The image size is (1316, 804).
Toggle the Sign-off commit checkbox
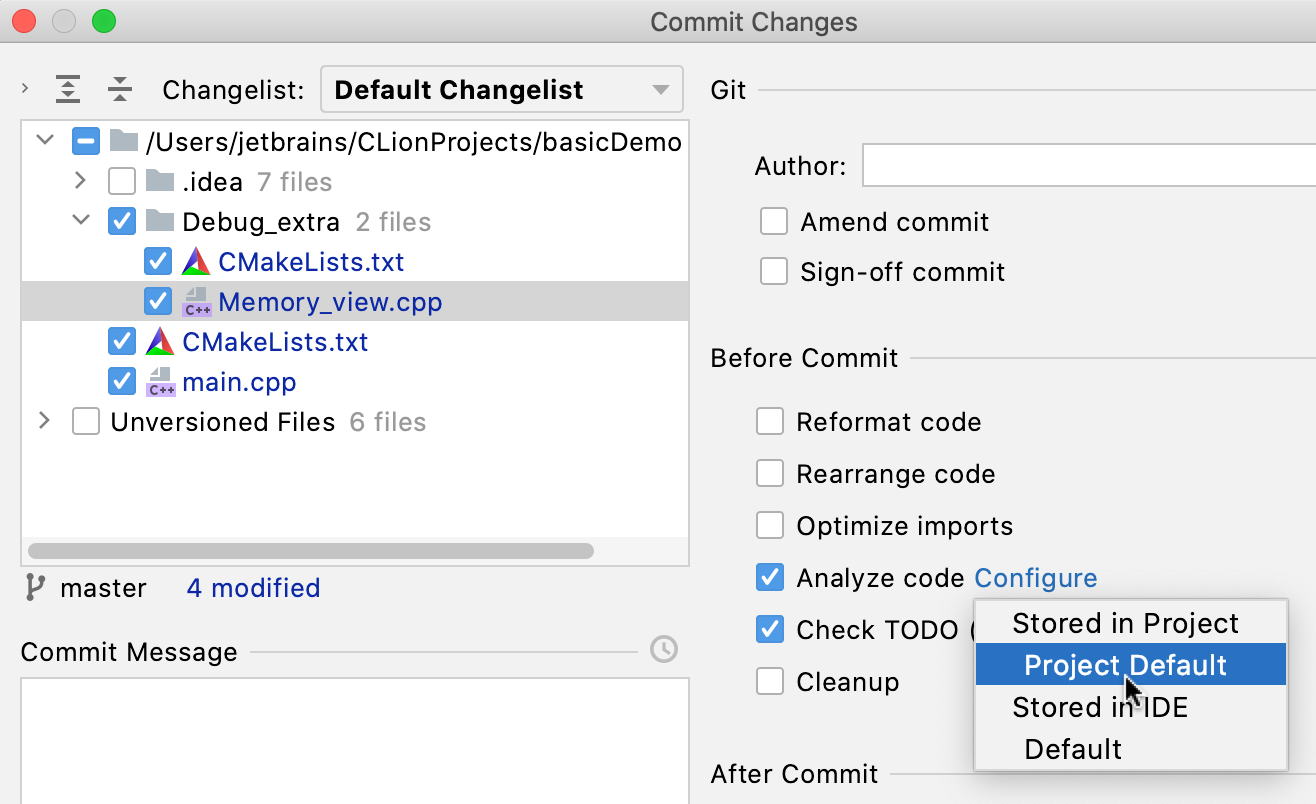click(774, 271)
